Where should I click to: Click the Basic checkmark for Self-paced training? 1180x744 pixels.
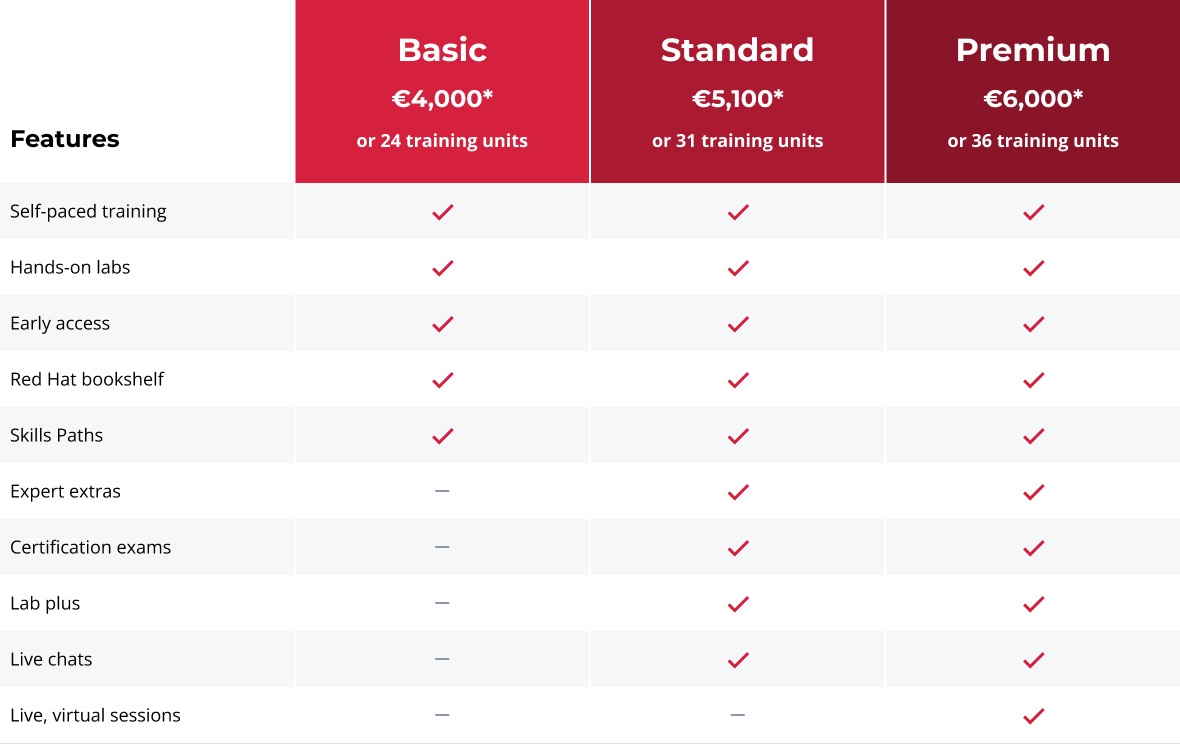pyautogui.click(x=442, y=212)
